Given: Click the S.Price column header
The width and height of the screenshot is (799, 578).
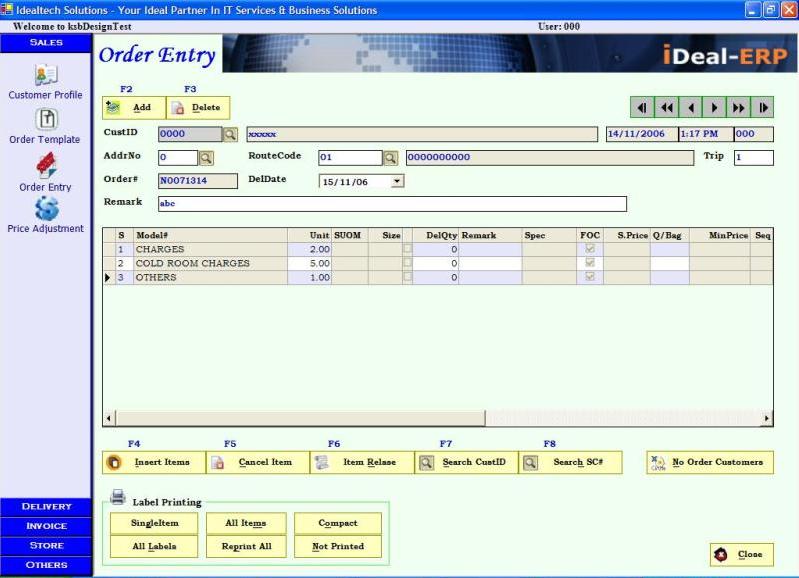Looking at the screenshot, I should point(627,235).
